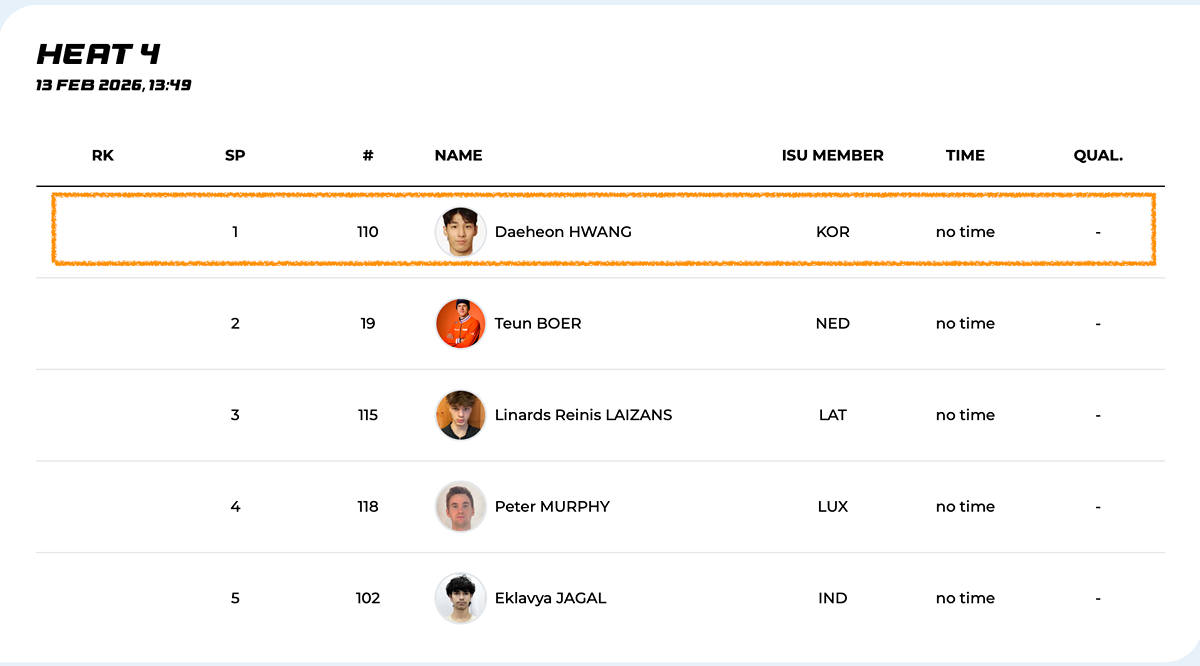Open Teun BOER's name link
This screenshot has height=666, width=1200.
pyautogui.click(x=538, y=323)
